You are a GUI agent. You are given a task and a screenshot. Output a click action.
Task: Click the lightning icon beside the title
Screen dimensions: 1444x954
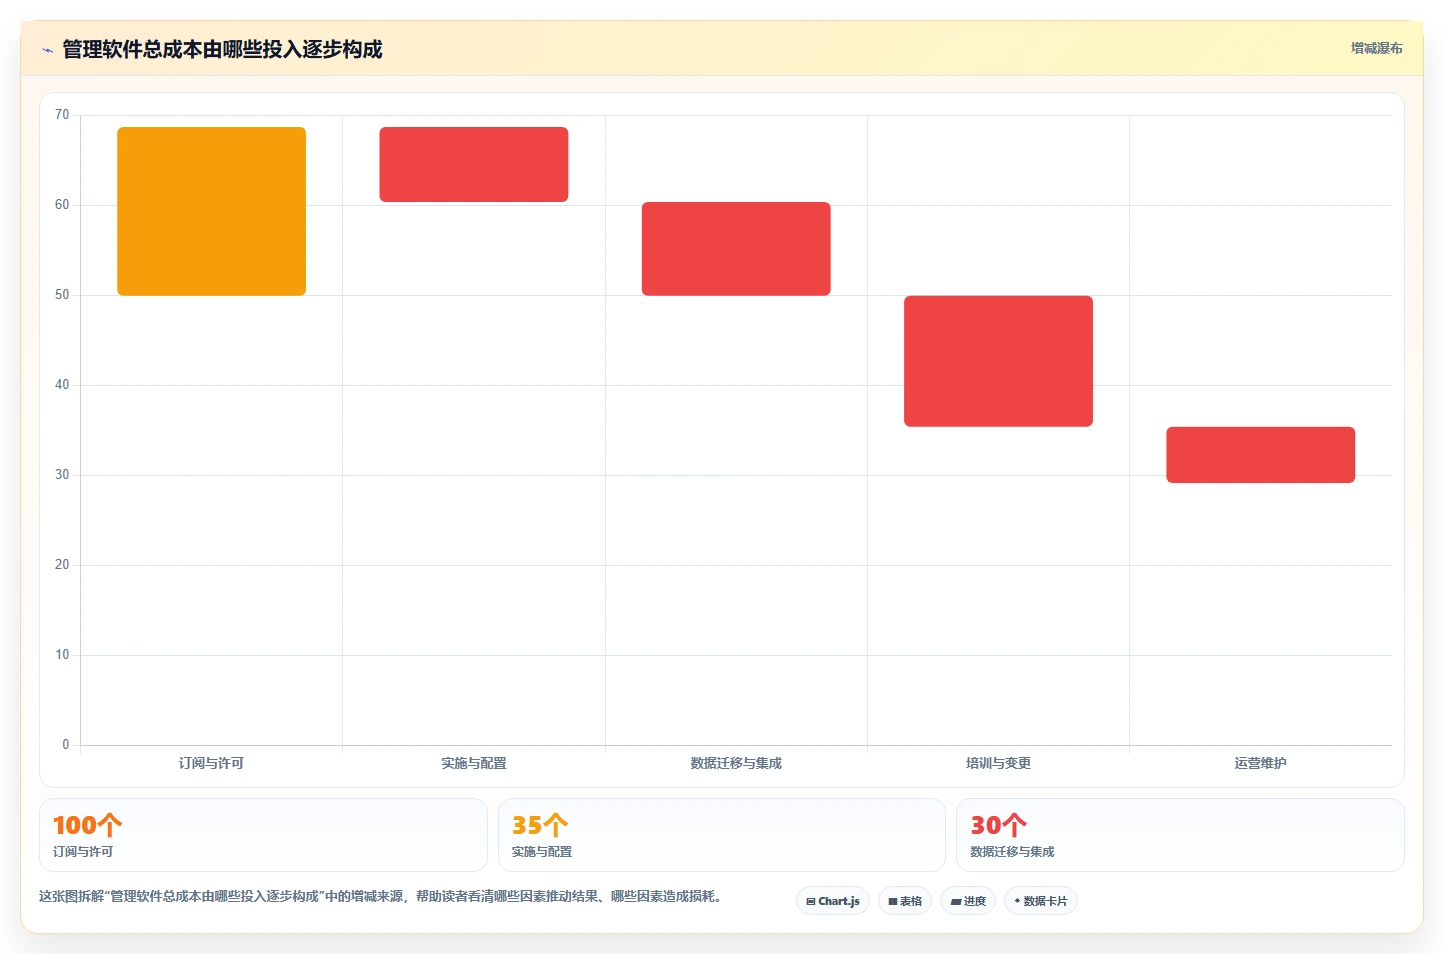[47, 50]
